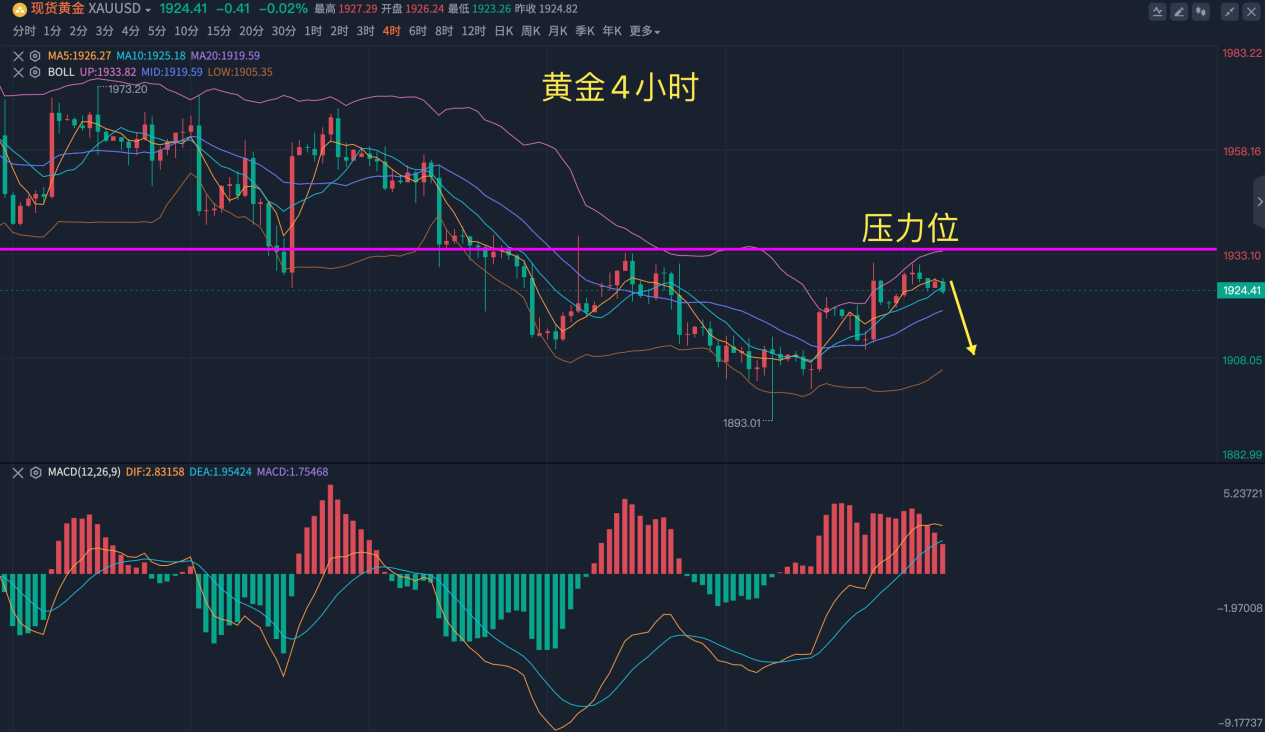Click the current price label 1924.41 on axis
The height and width of the screenshot is (732, 1265).
click(1238, 290)
